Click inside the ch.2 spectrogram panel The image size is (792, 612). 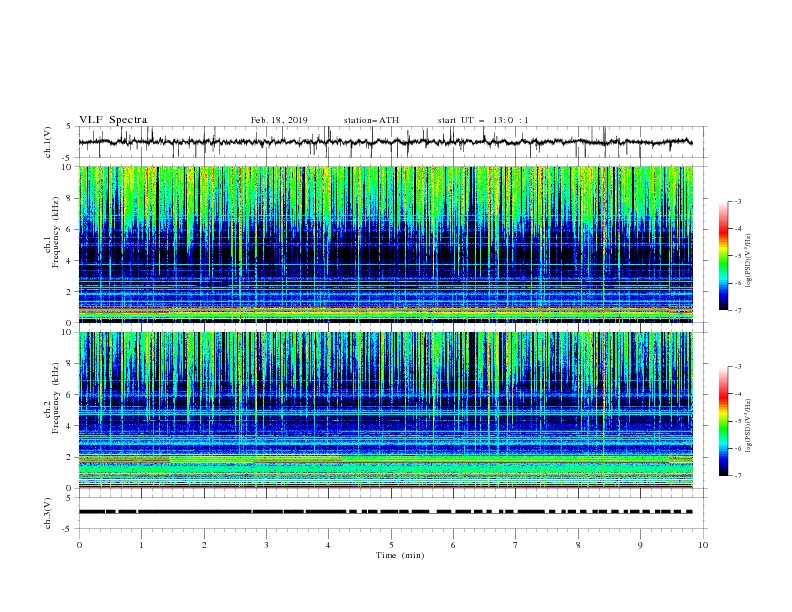click(x=386, y=410)
